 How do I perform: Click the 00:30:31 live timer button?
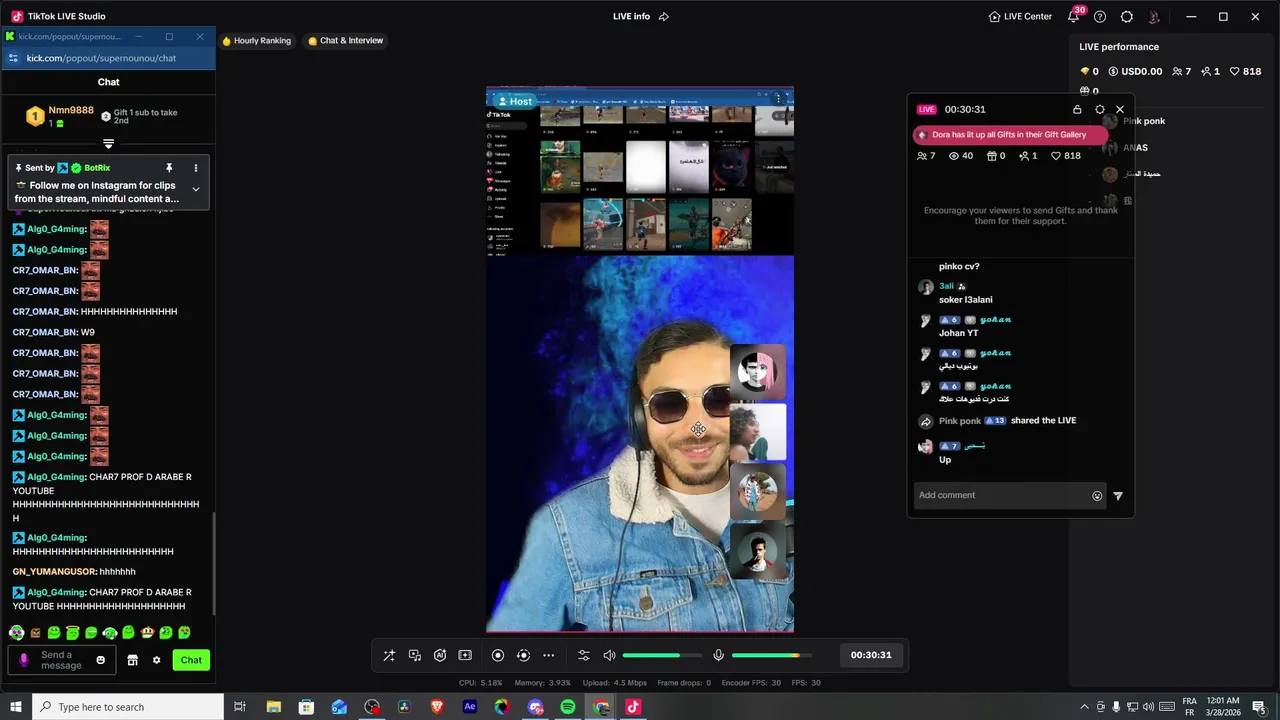point(871,655)
